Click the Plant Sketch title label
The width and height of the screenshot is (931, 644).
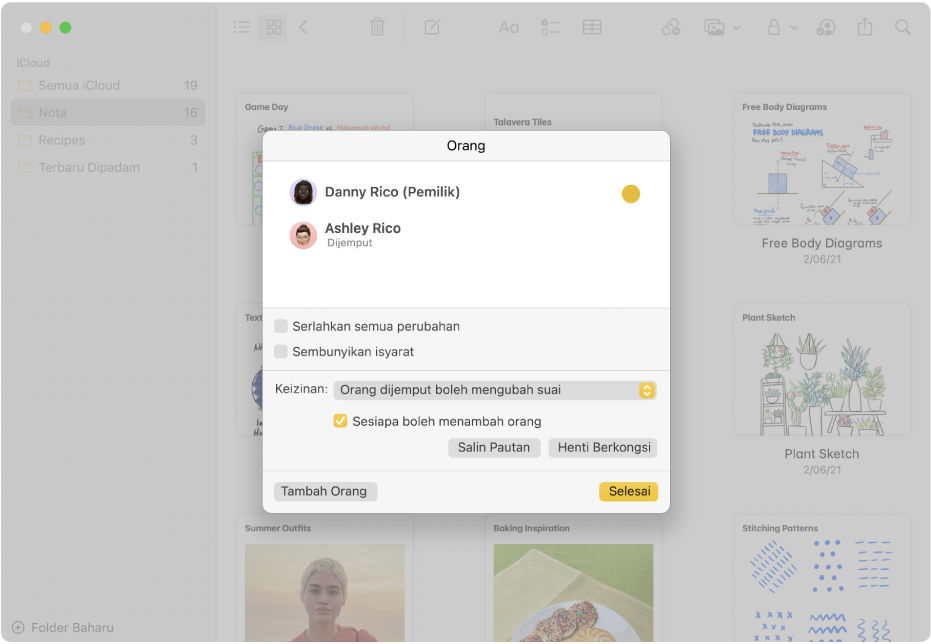coord(822,453)
